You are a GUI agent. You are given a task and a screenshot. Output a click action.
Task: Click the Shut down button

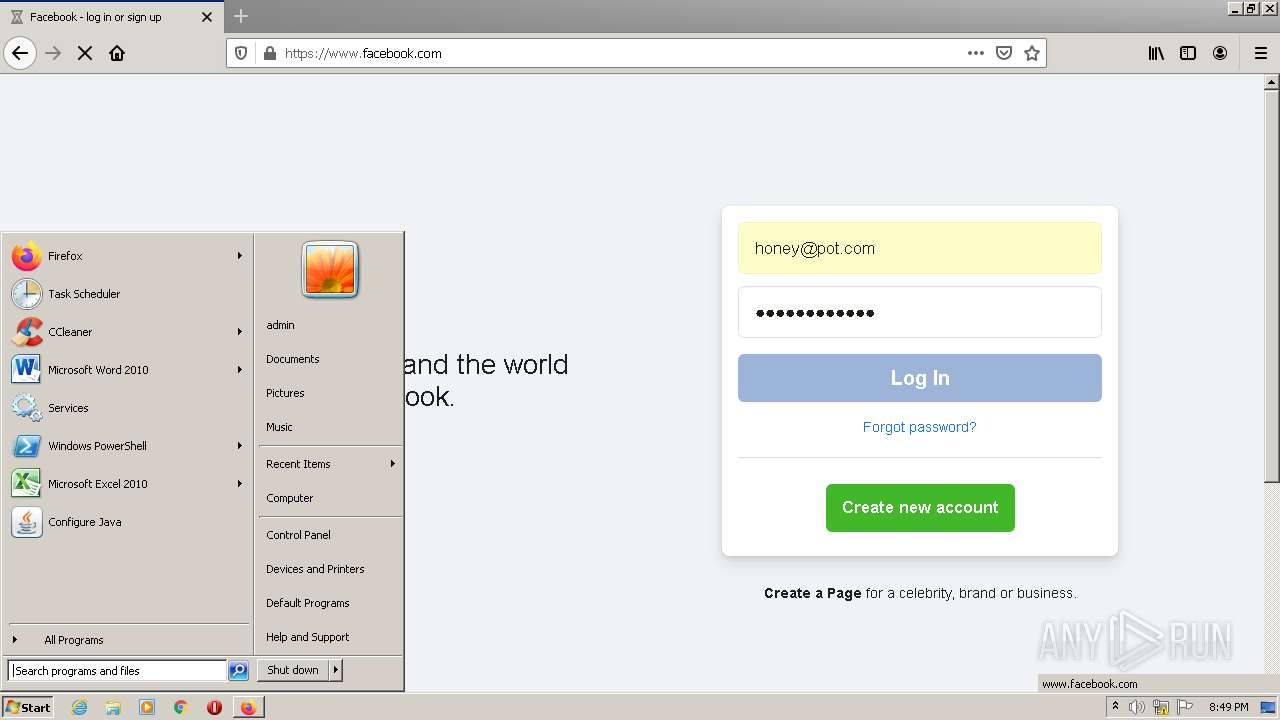point(293,670)
